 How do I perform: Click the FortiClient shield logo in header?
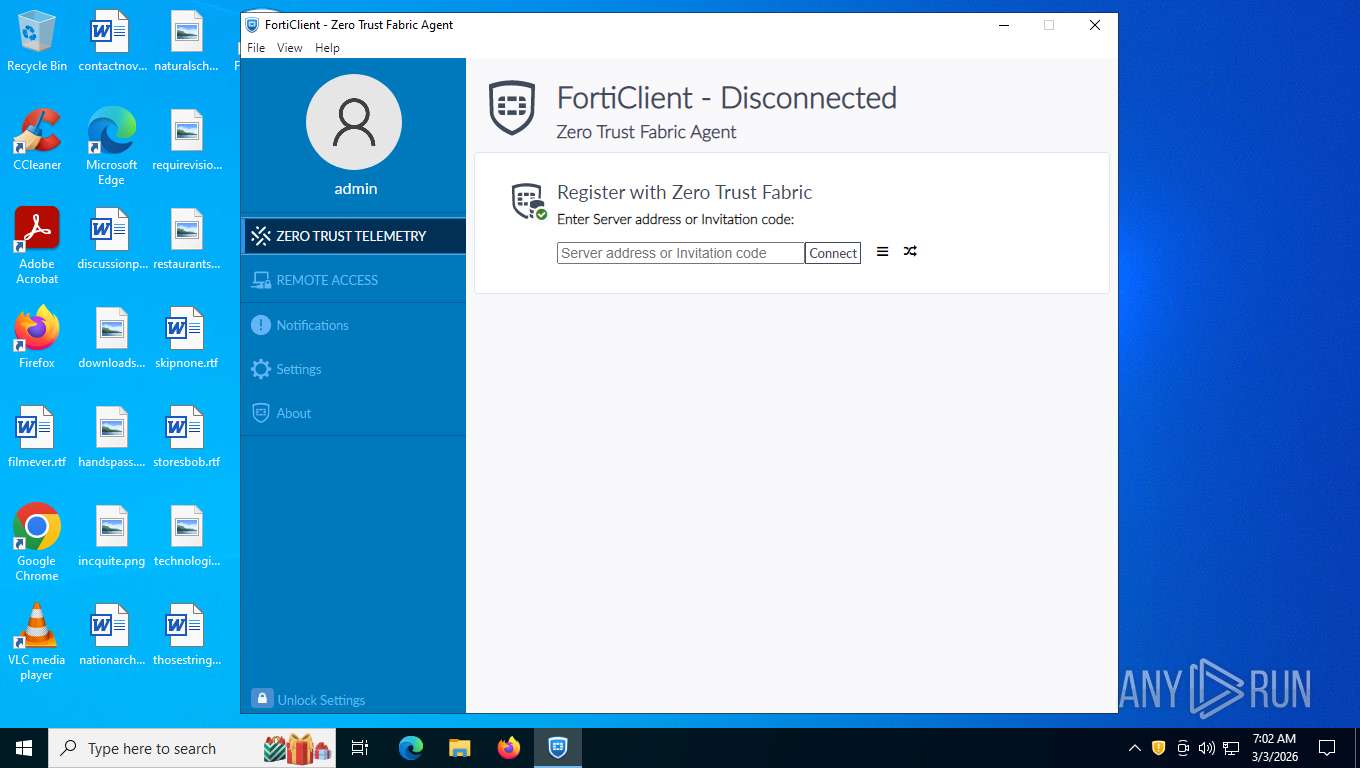pyautogui.click(x=512, y=108)
